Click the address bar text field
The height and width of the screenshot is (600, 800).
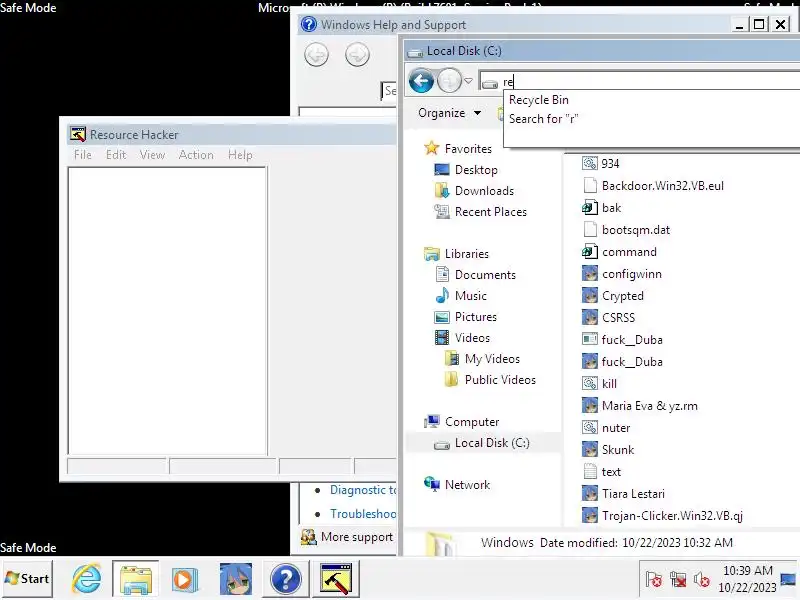(639, 81)
